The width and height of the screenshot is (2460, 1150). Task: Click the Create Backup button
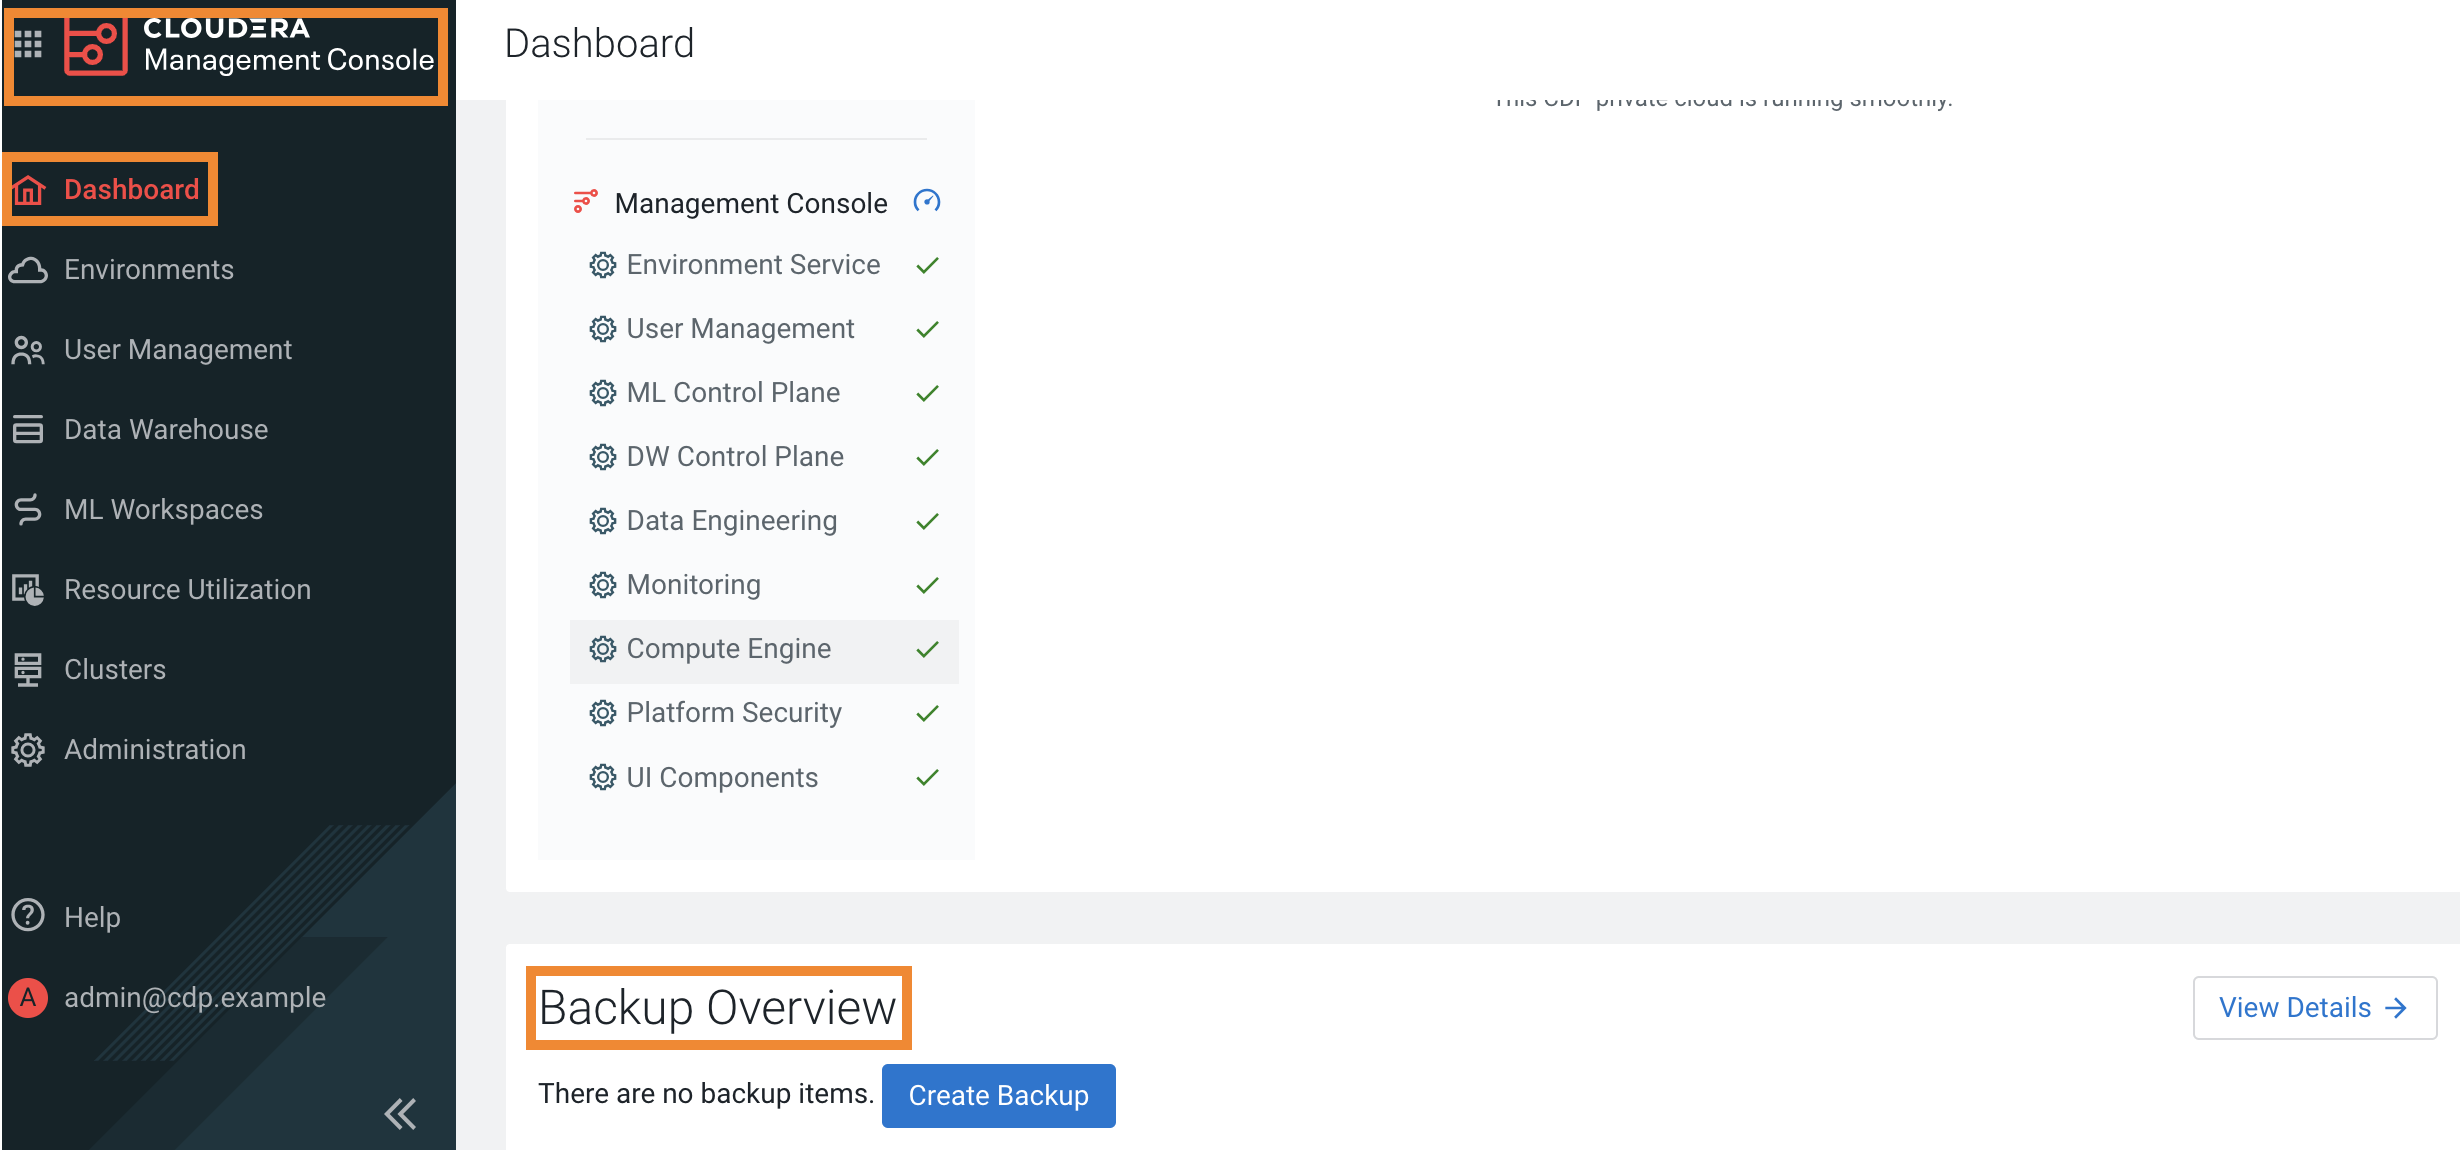pyautogui.click(x=997, y=1095)
